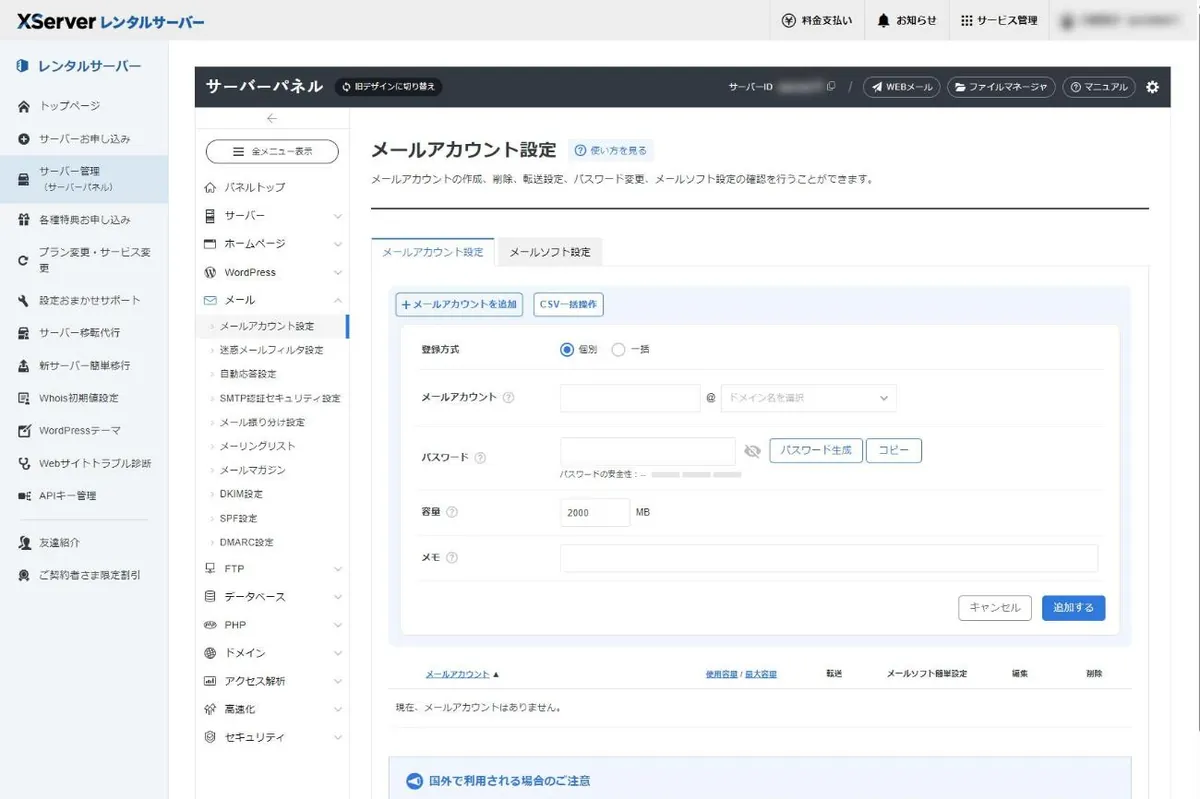Open サービス管理 grid menu
Viewport: 1200px width, 799px height.
(x=999, y=20)
